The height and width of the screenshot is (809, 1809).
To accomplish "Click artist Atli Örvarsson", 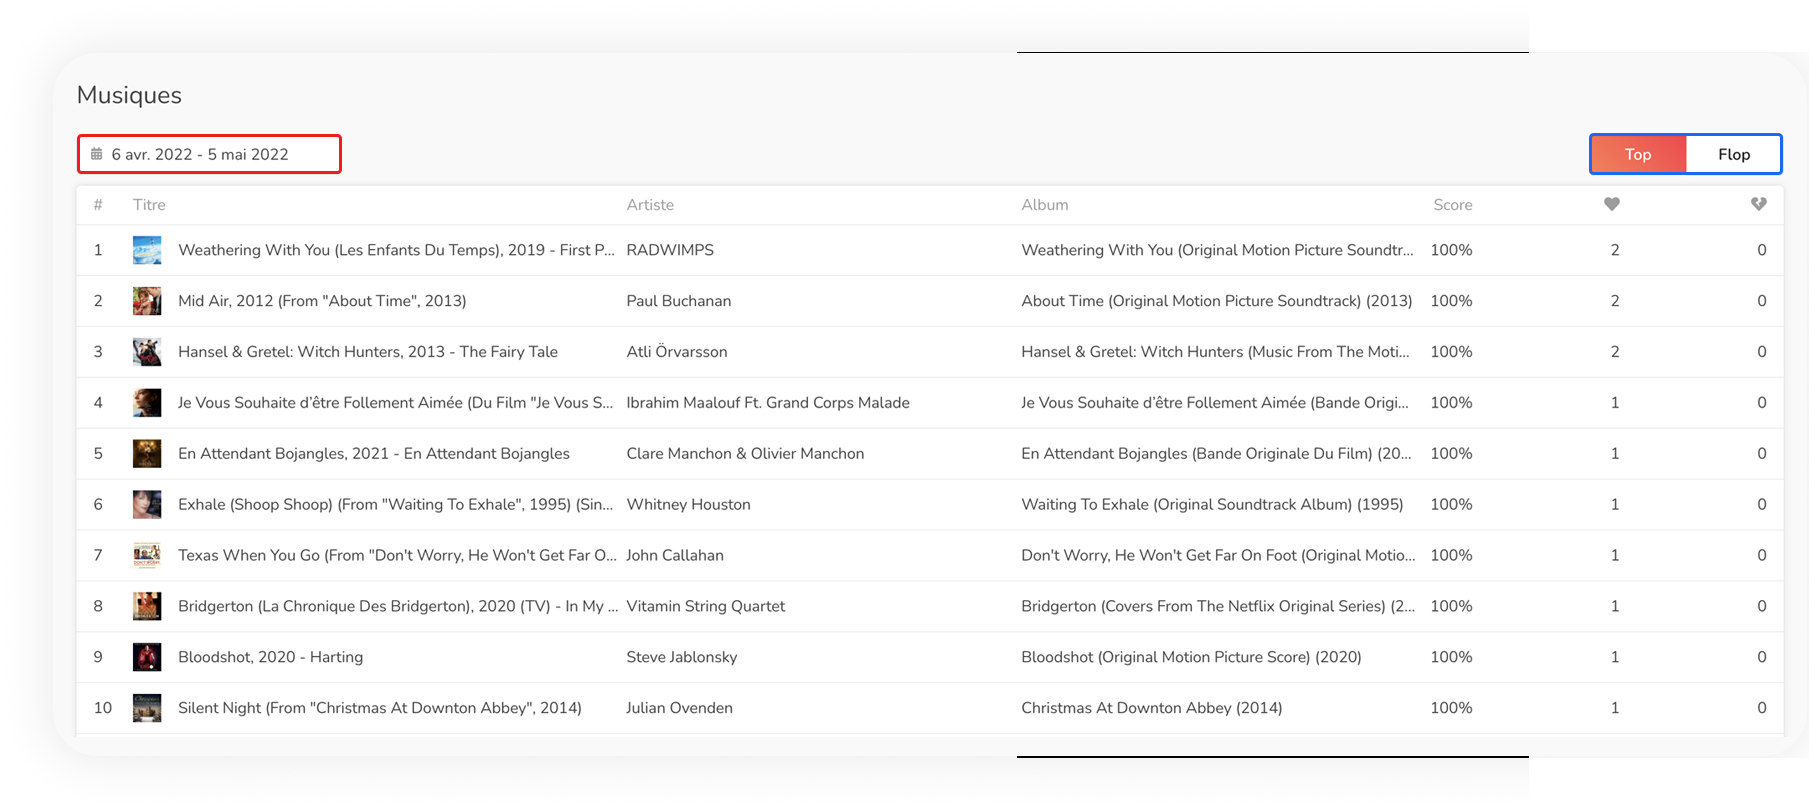I will [x=677, y=352].
